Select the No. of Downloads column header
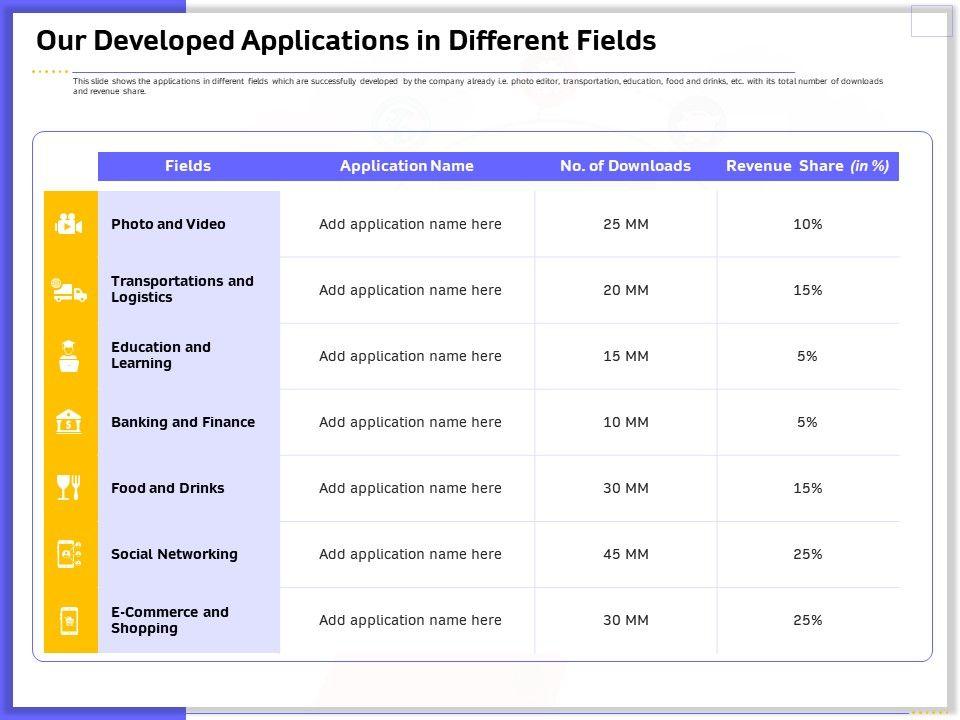 (625, 166)
